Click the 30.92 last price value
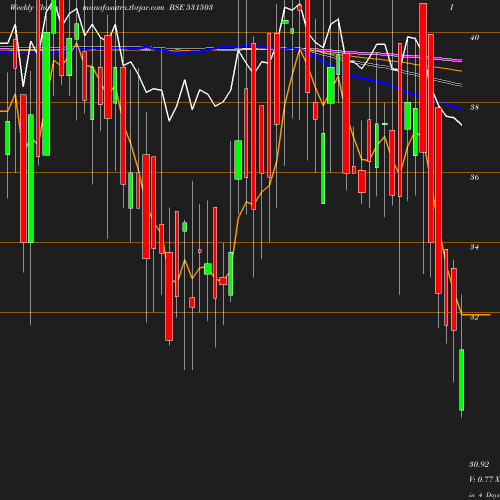Image resolution: width=500 pixels, height=500 pixels. 479,464
